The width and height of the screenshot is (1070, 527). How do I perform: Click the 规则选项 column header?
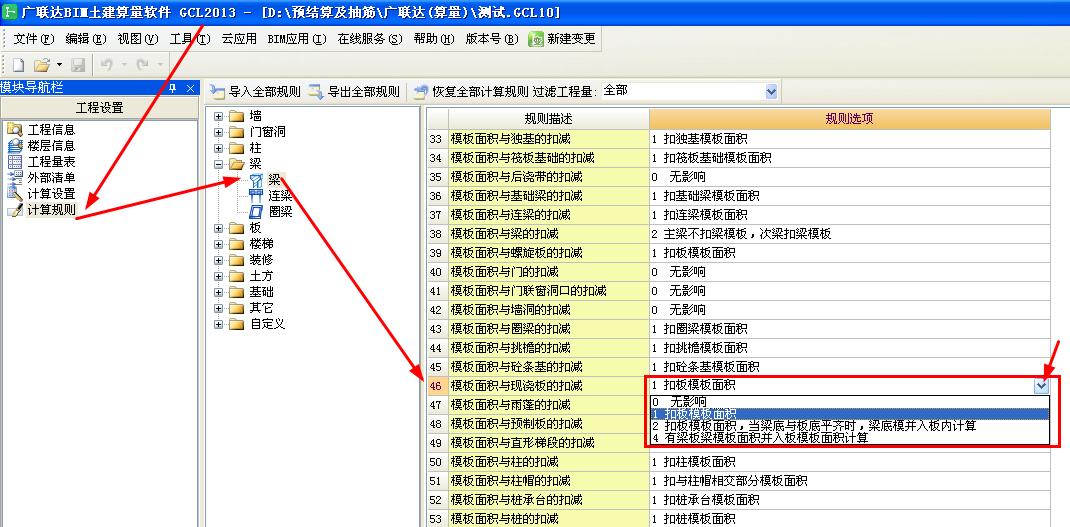850,119
